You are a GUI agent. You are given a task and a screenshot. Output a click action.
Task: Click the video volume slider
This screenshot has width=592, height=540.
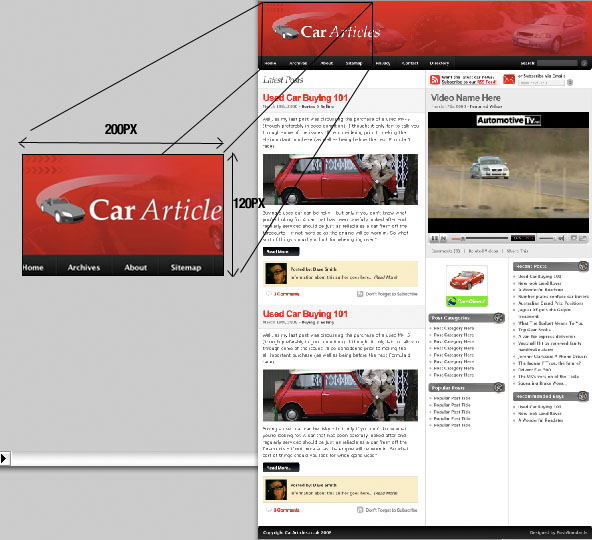548,238
